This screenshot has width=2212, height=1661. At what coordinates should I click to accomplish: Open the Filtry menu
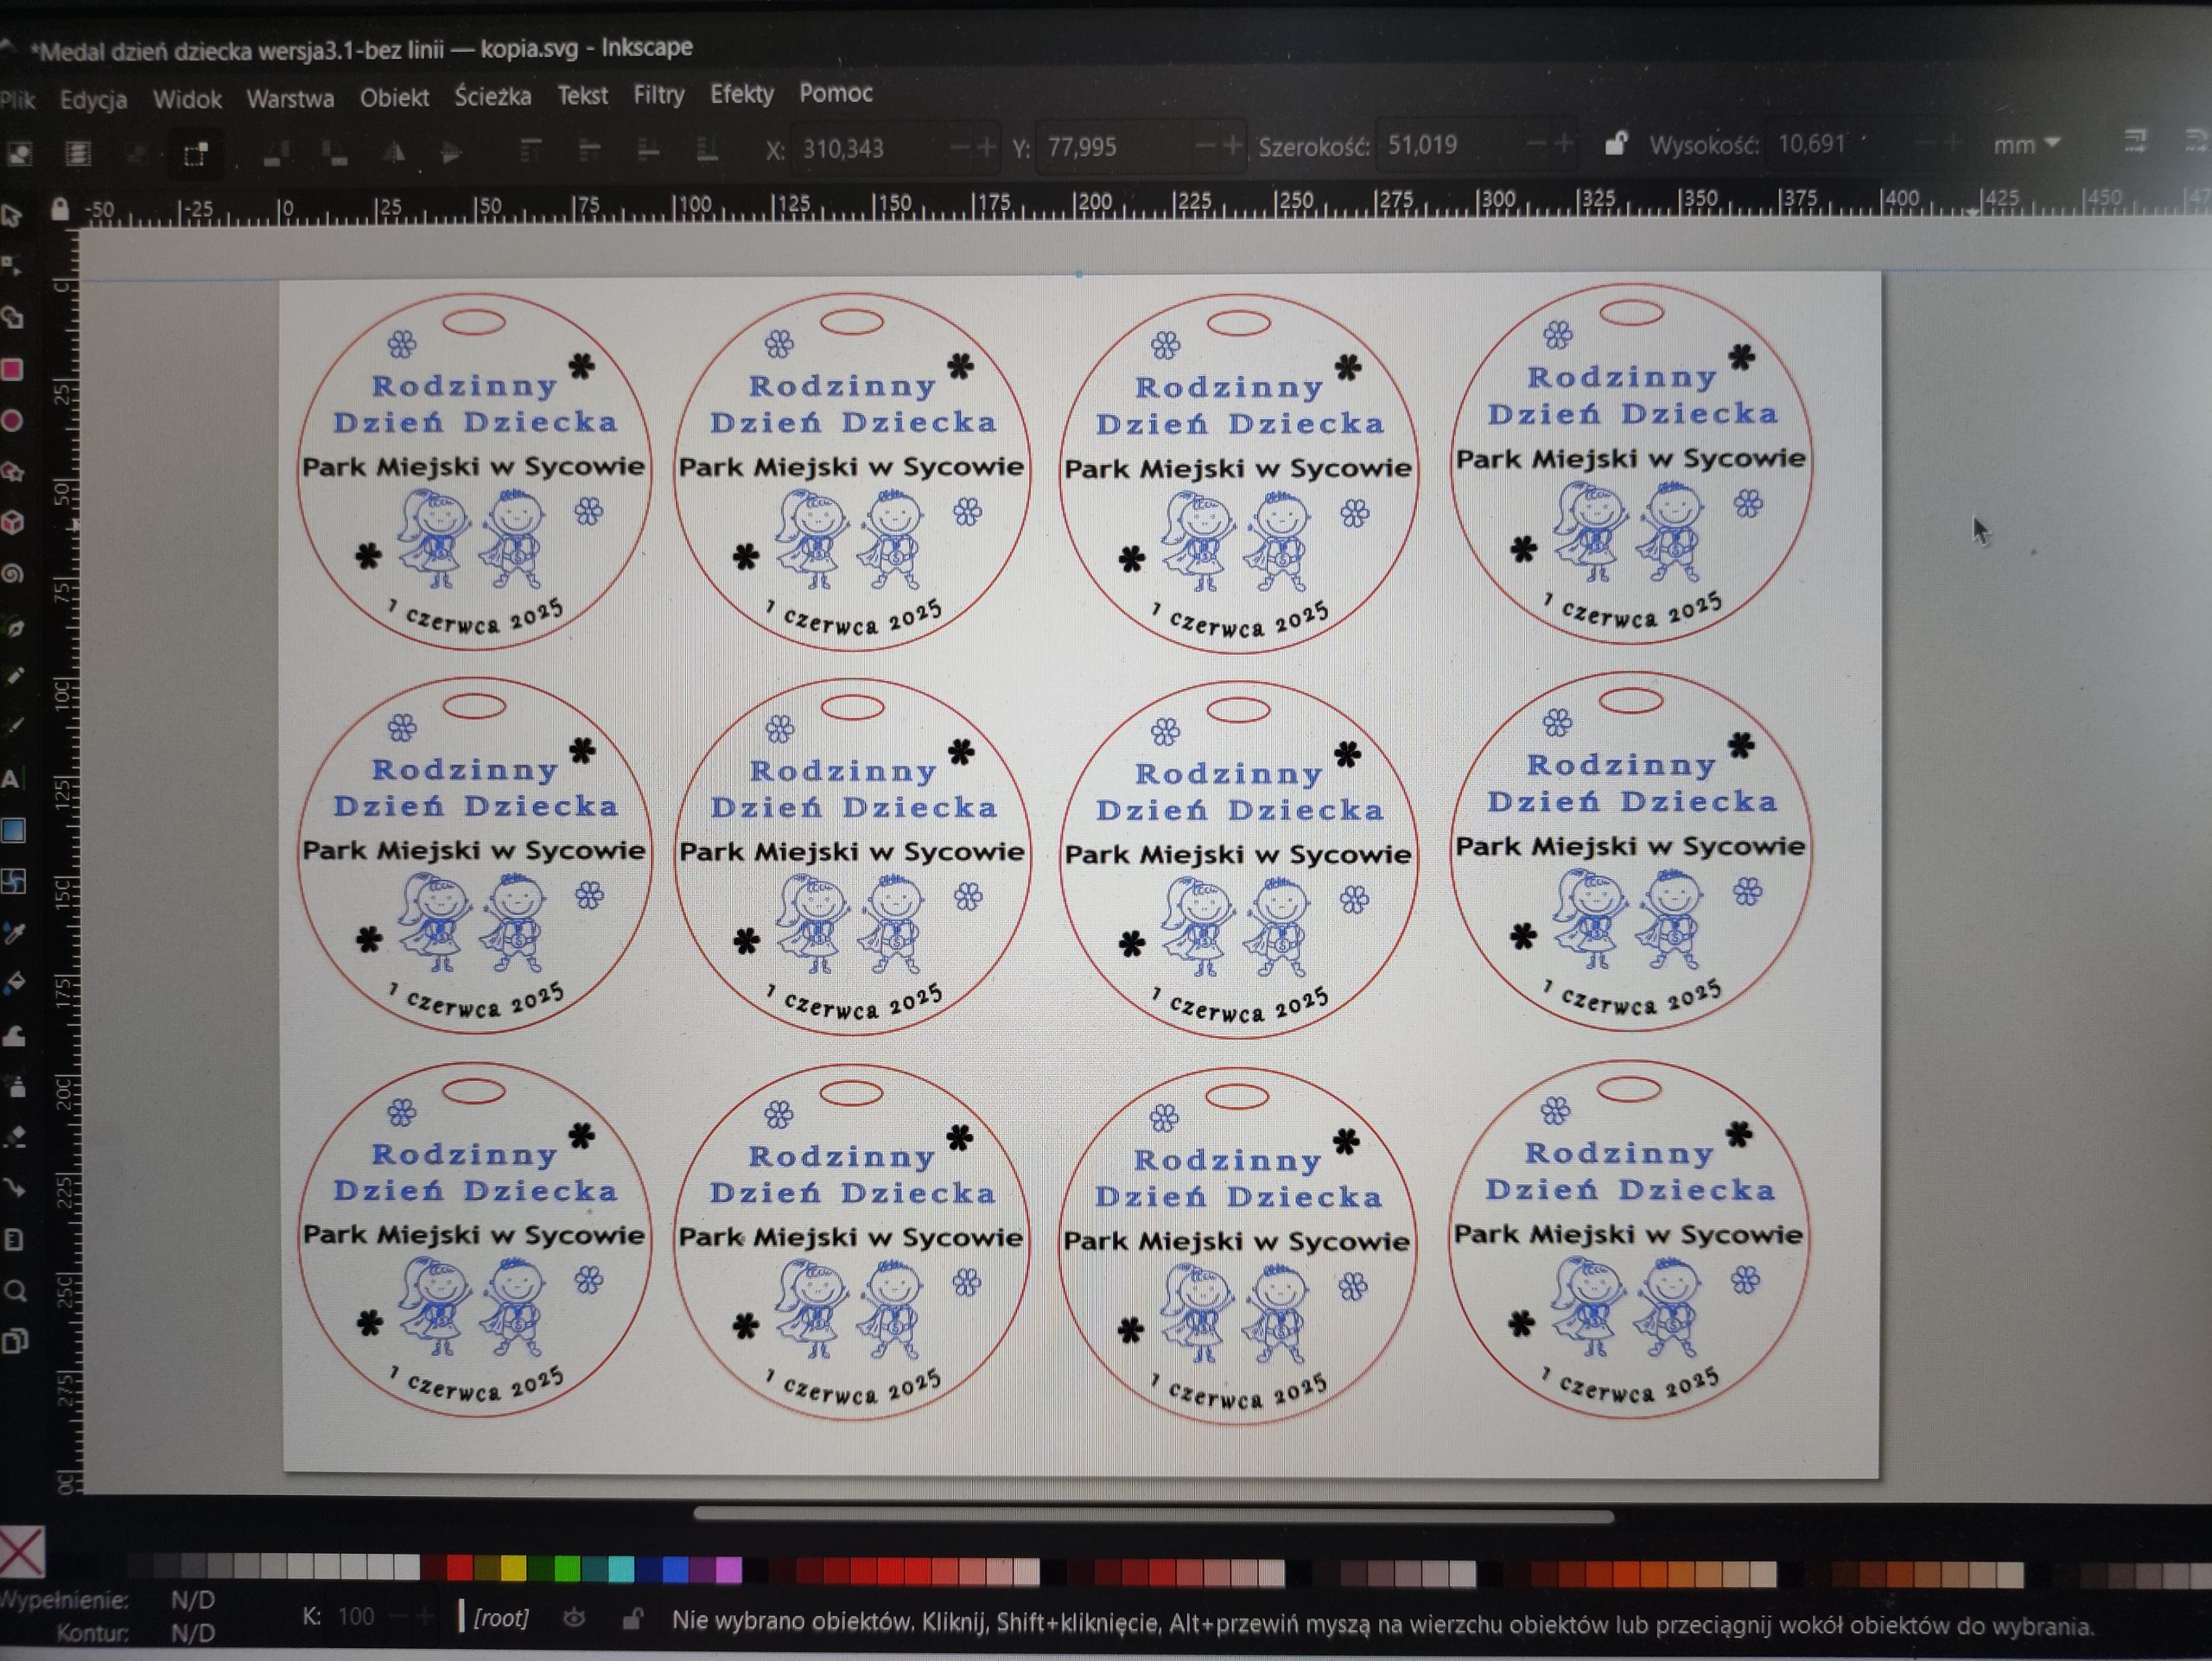658,95
